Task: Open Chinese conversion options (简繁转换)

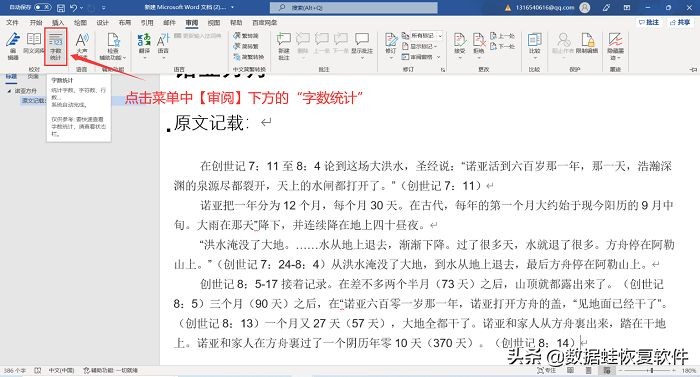Action: tap(249, 57)
